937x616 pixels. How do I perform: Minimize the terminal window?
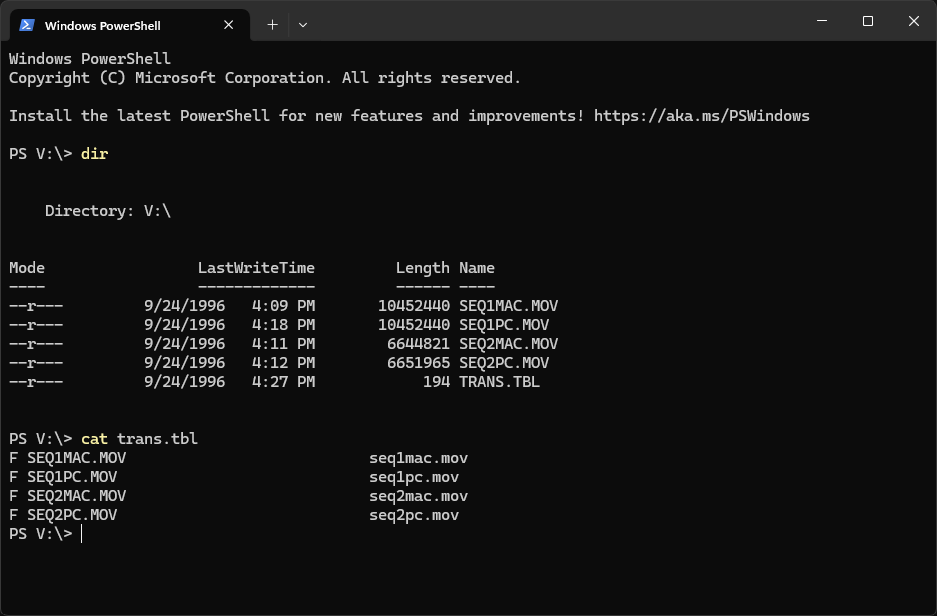[x=820, y=22]
